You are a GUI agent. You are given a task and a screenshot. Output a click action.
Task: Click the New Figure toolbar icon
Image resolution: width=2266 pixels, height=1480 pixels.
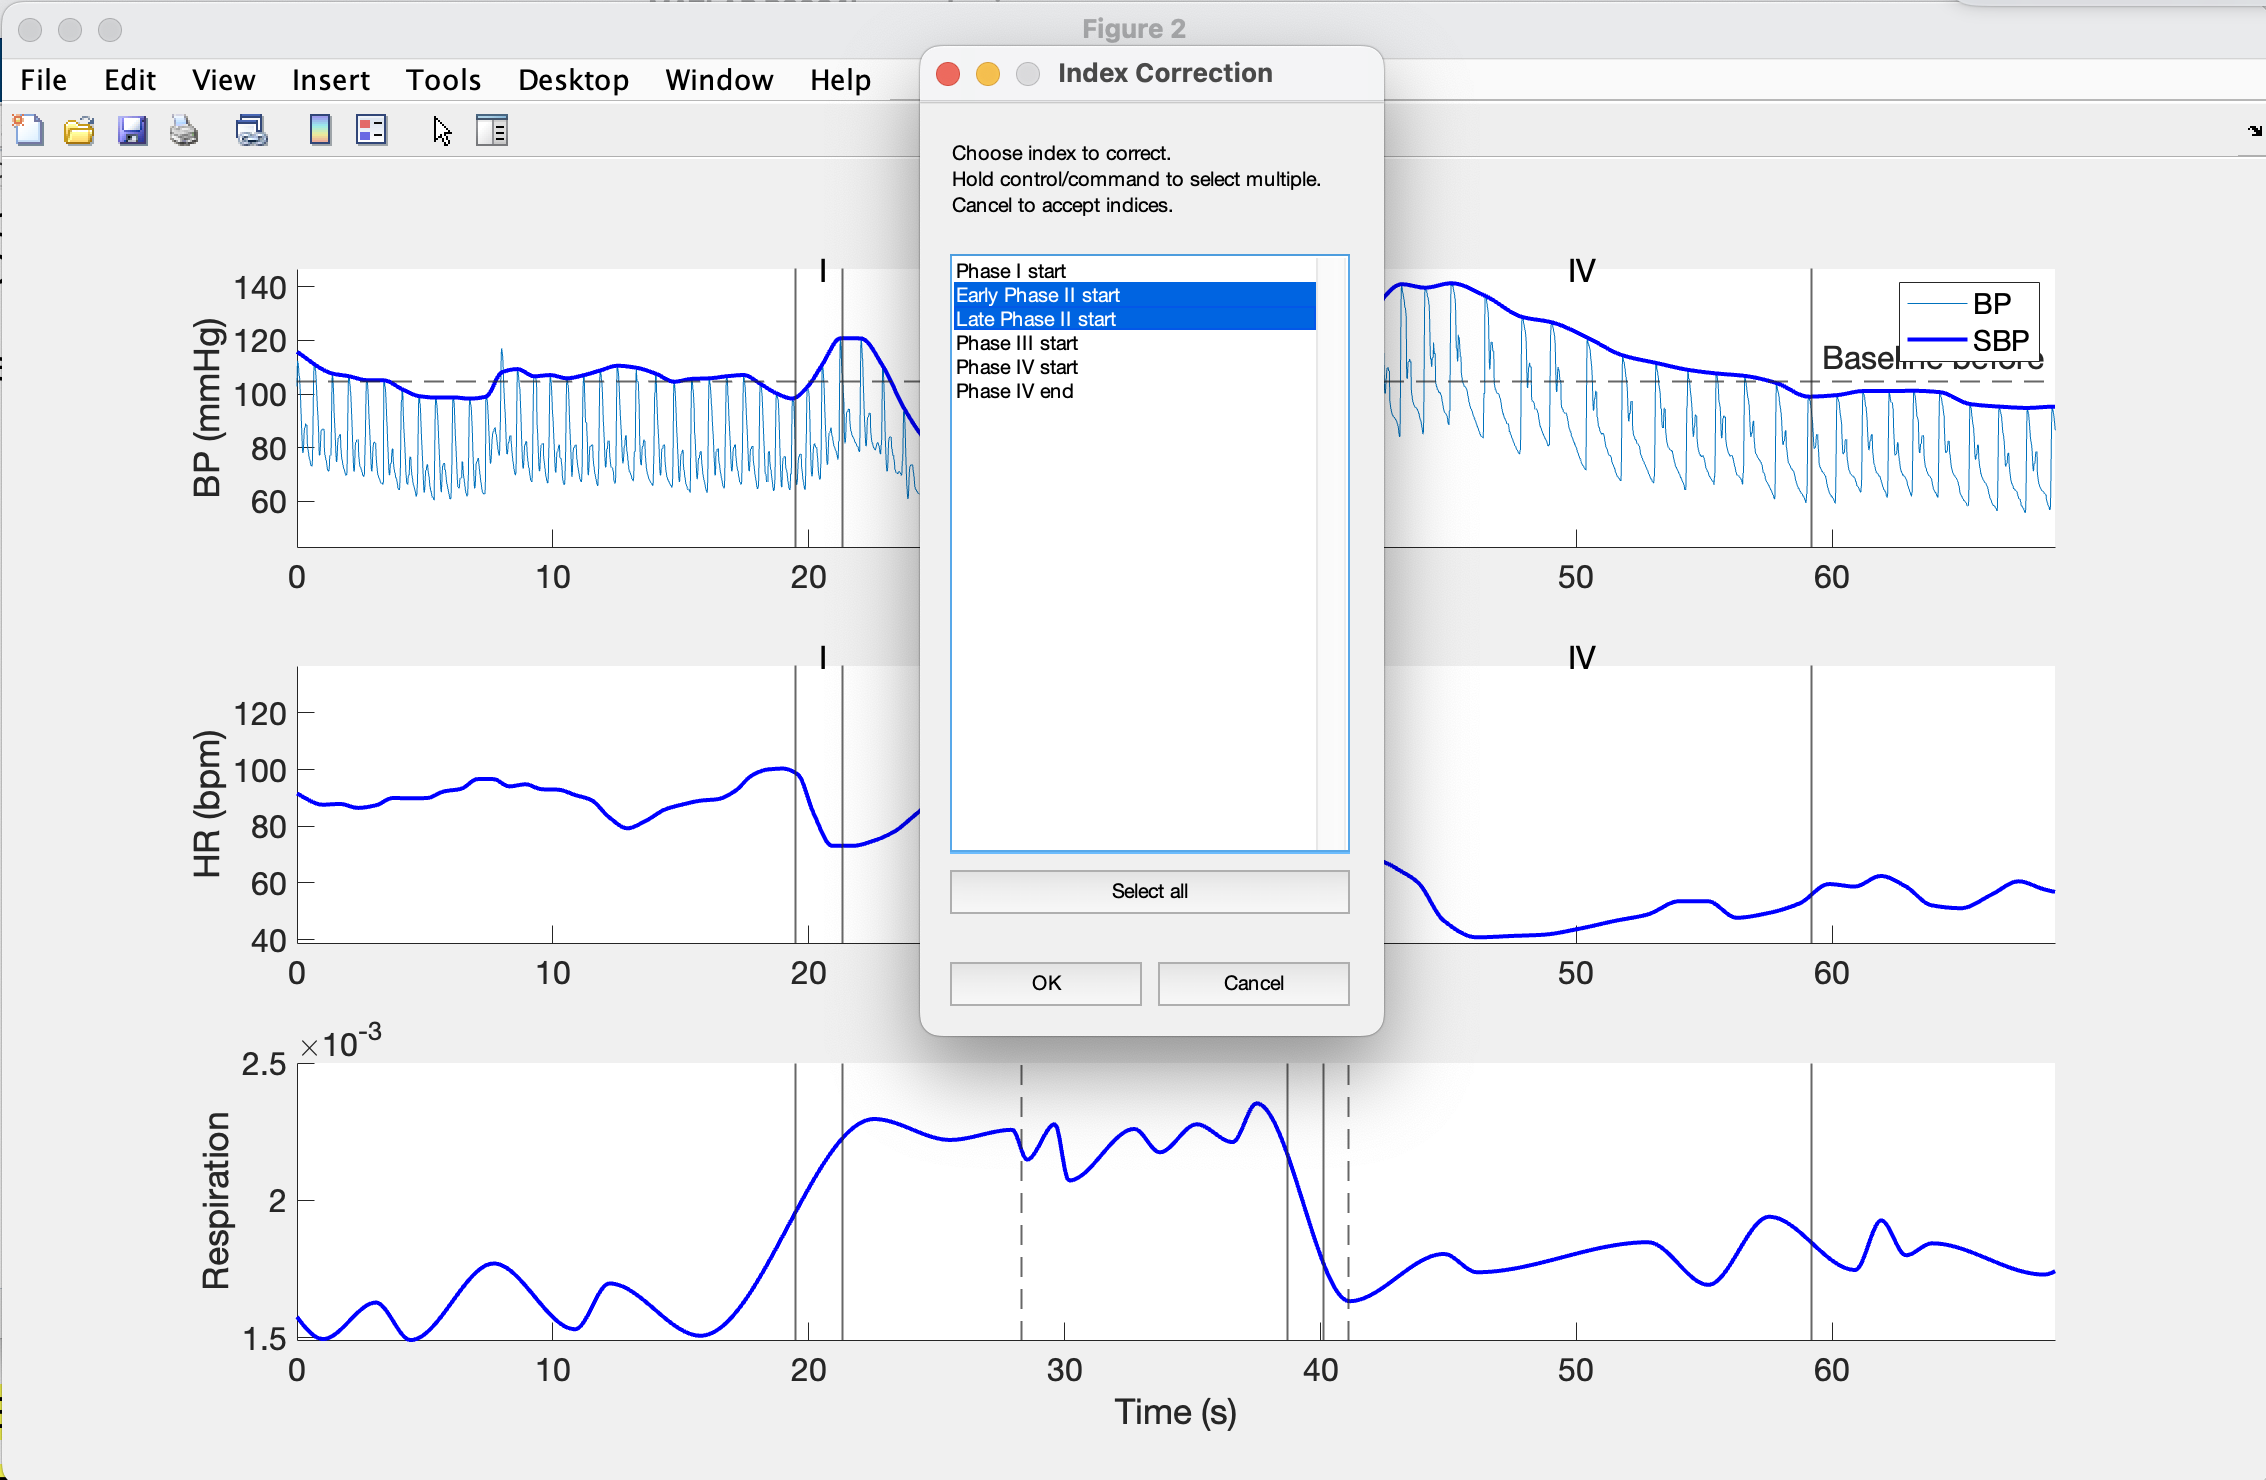tap(28, 130)
